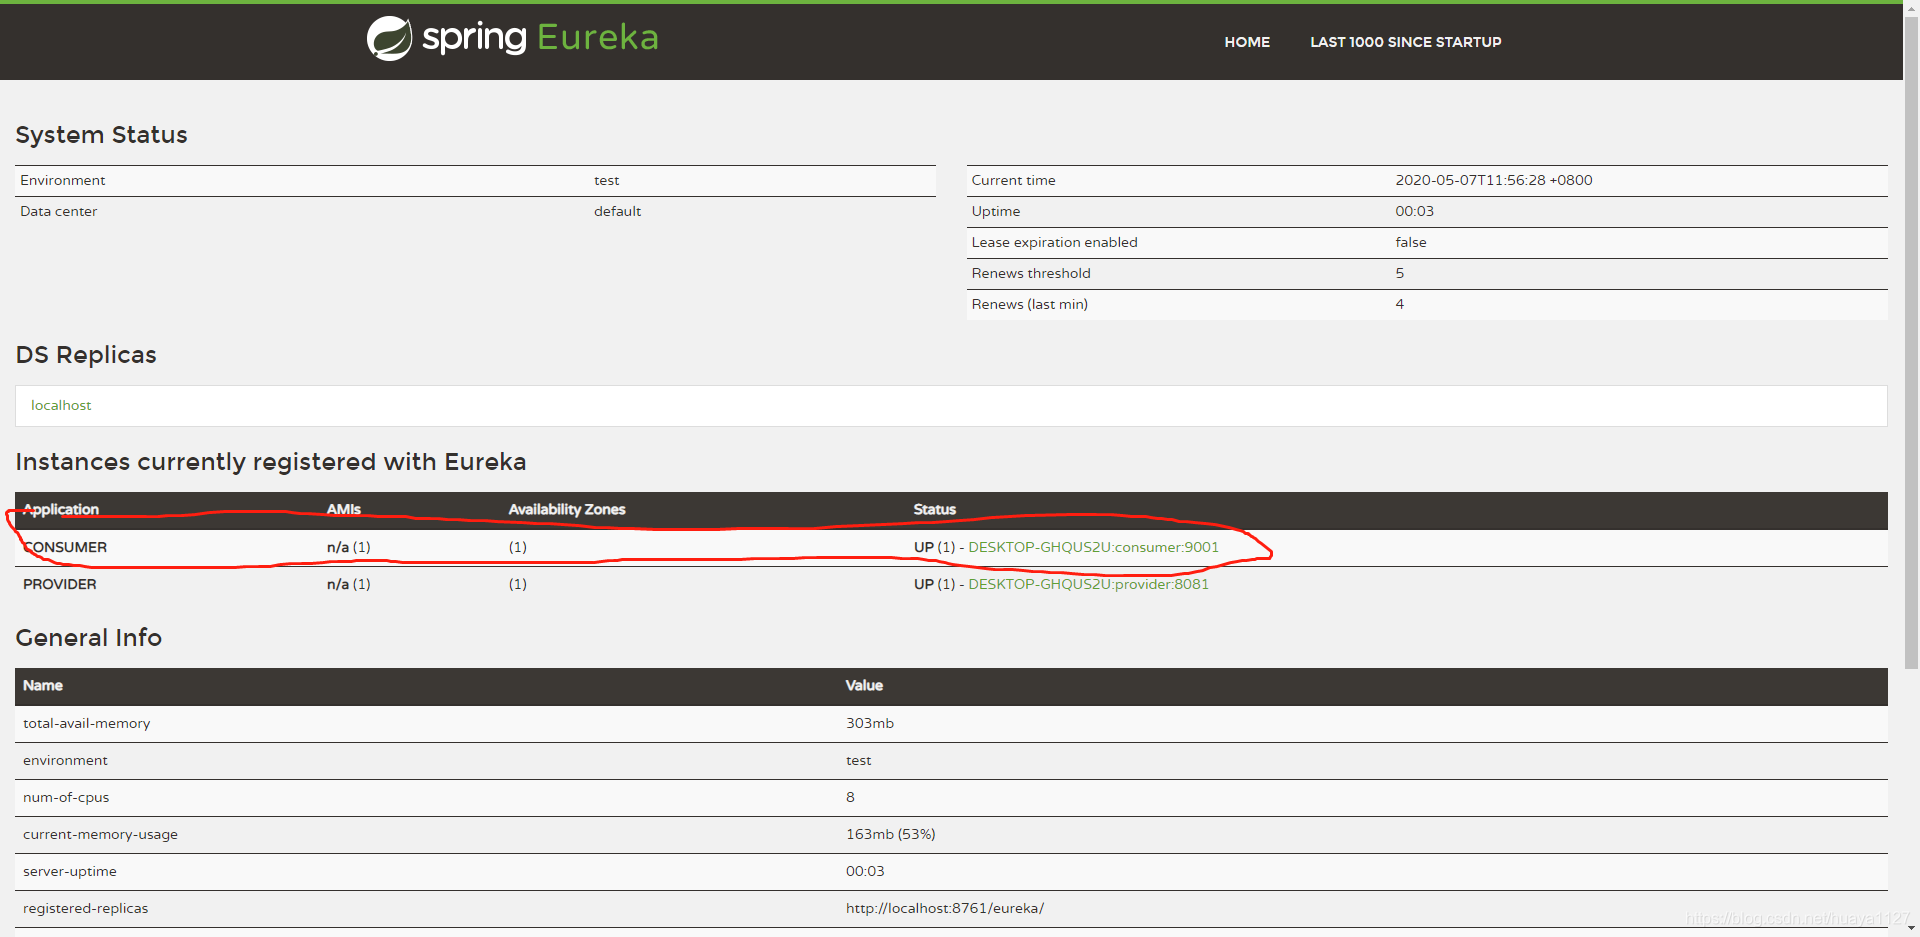Select the CONSUMER application name
Viewport: 1920px width, 937px height.
coord(65,547)
